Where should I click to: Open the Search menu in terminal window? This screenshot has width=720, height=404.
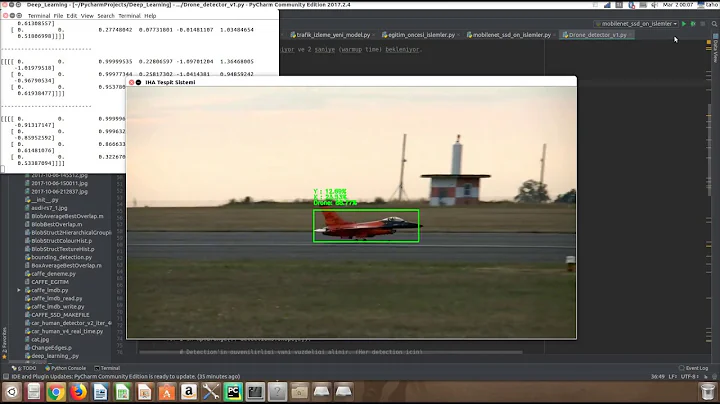(106, 16)
